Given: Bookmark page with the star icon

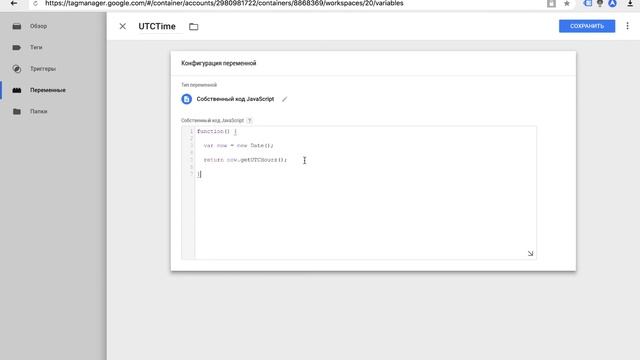Looking at the screenshot, I should [x=567, y=4].
